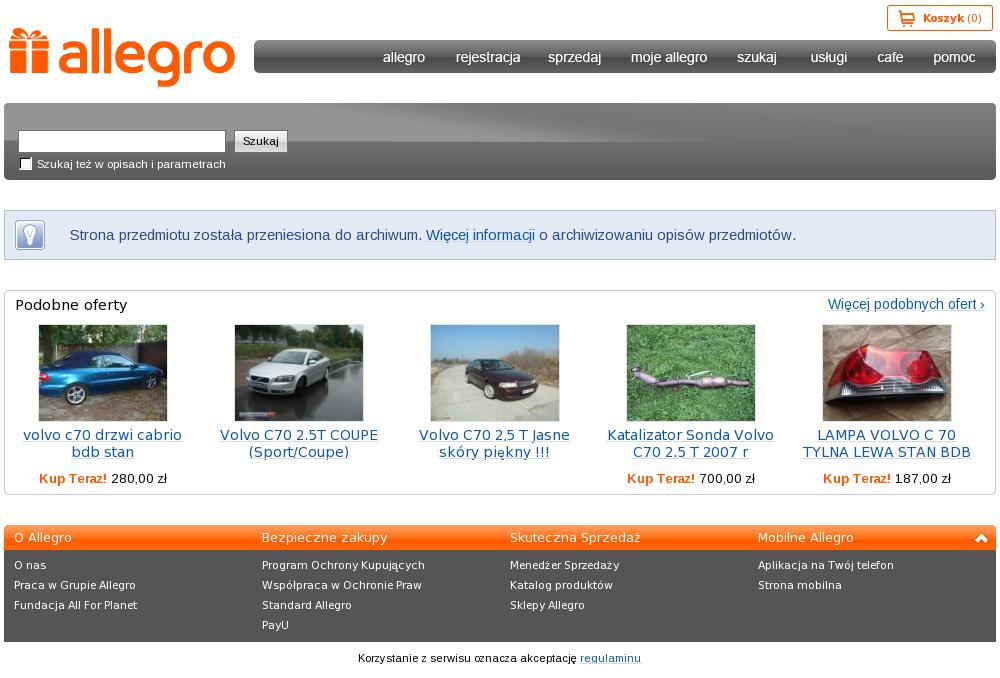Click the Szukaj search button
This screenshot has height=678, width=1000.
point(261,141)
